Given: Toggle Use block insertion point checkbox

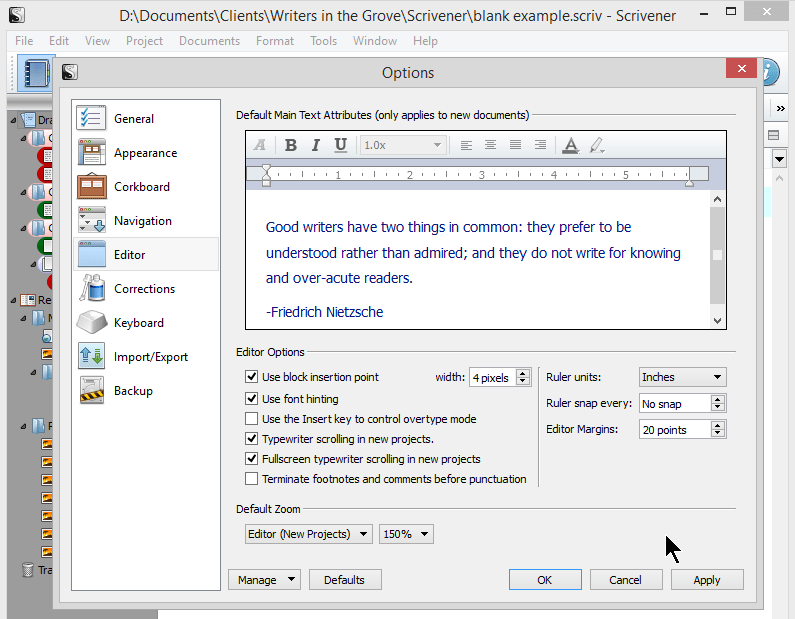Looking at the screenshot, I should (251, 377).
